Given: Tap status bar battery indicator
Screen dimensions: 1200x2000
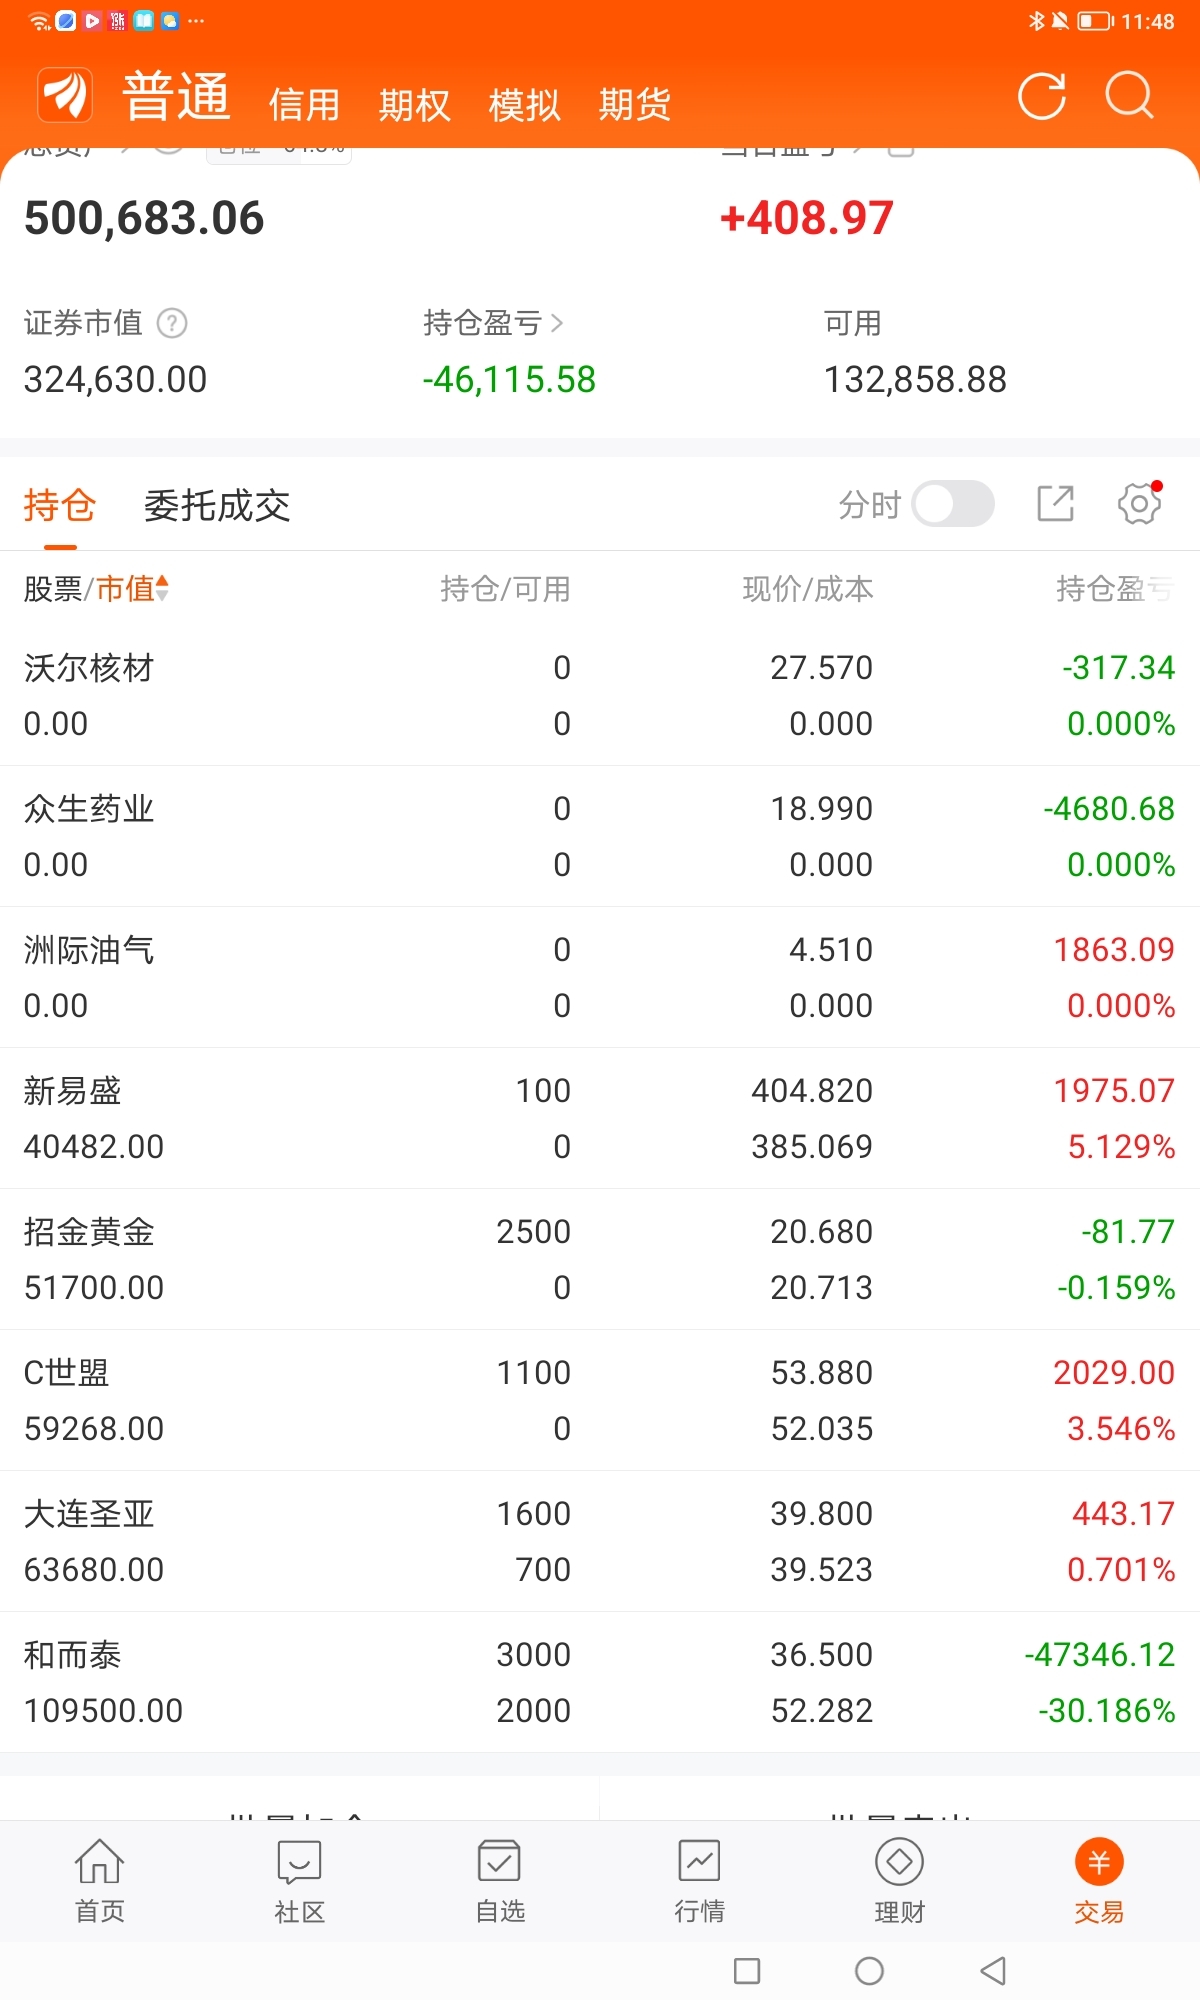Looking at the screenshot, I should 1095,21.
